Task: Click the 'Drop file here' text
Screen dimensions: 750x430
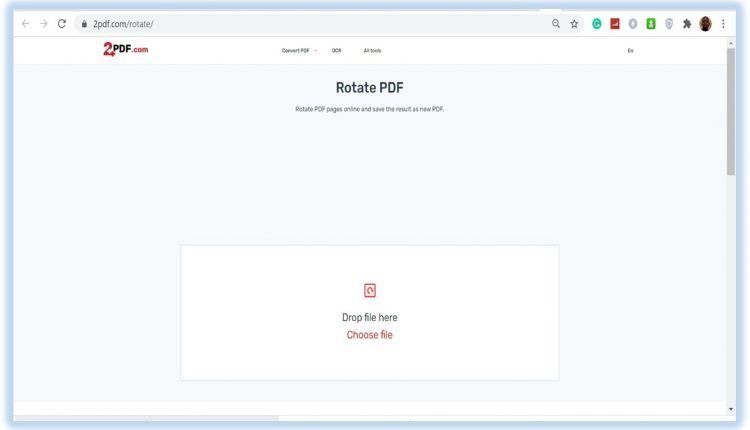Action: point(370,318)
